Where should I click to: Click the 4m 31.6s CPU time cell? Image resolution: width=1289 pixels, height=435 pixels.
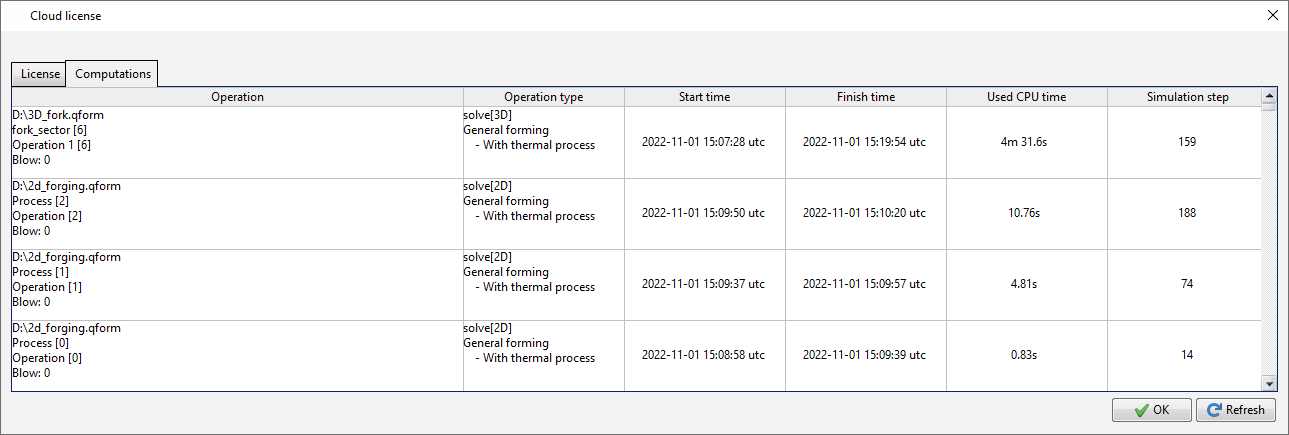coord(1026,142)
